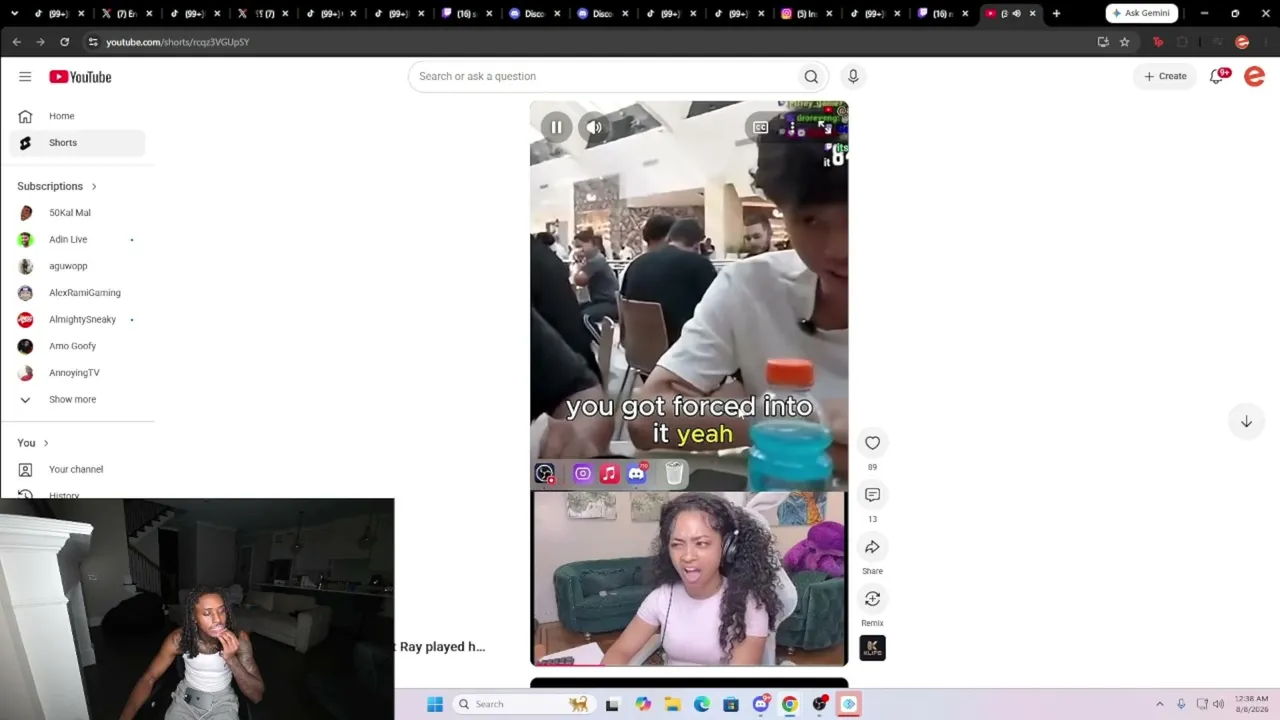This screenshot has width=1280, height=720.
Task: Click the Ask Gemini button
Action: (1141, 14)
